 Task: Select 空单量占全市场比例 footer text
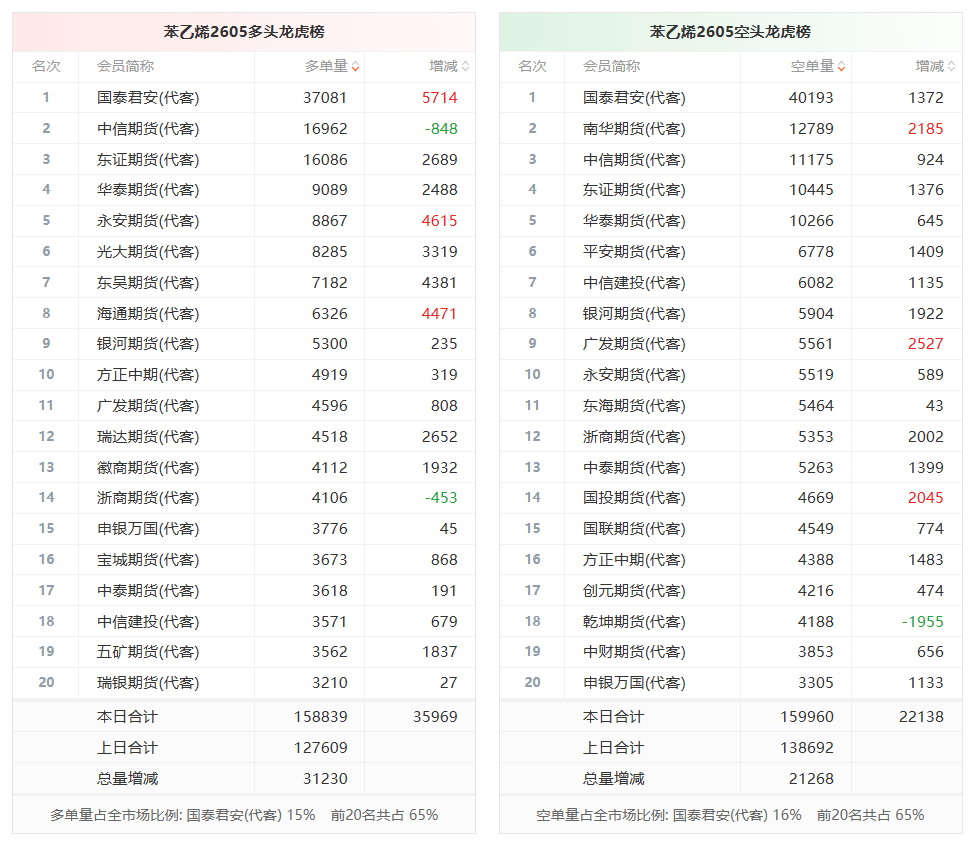coord(730,815)
